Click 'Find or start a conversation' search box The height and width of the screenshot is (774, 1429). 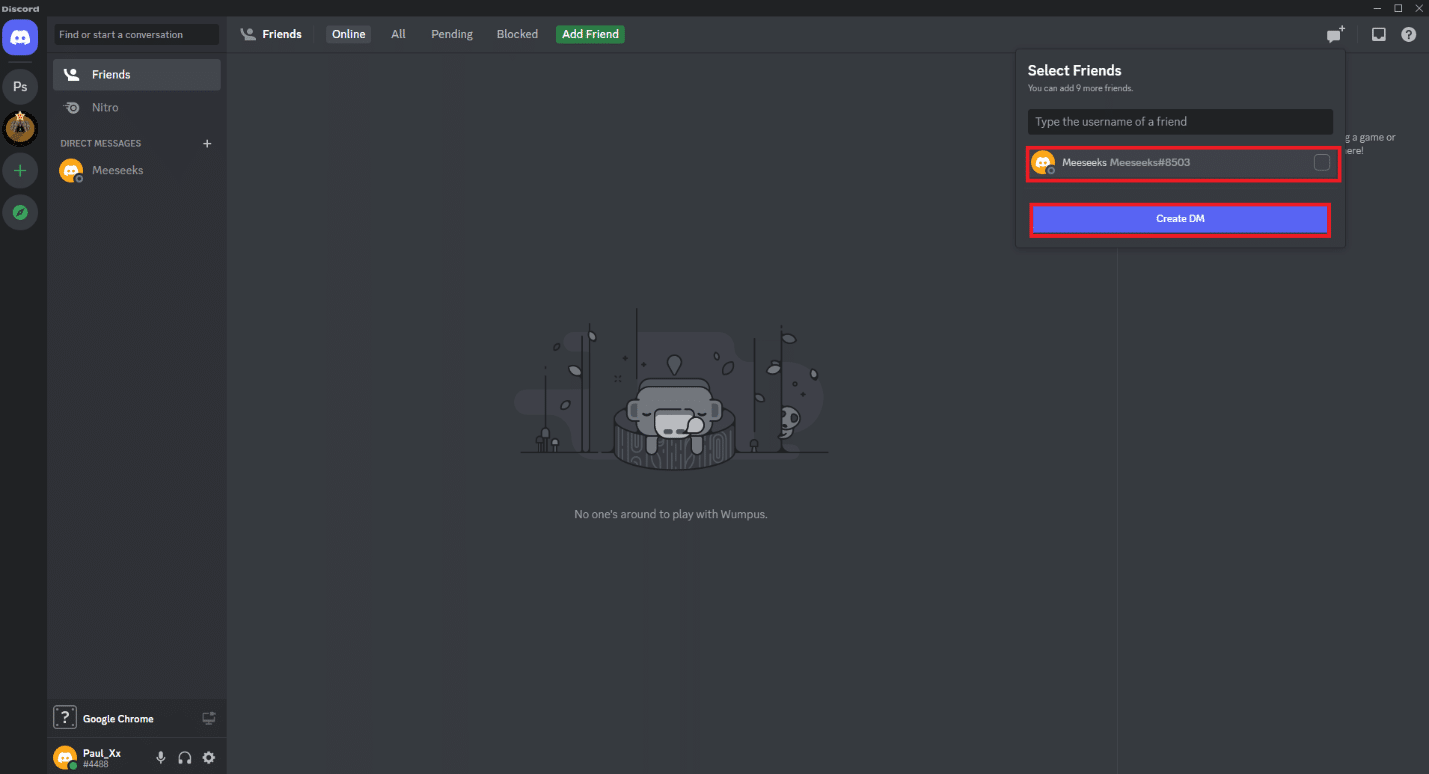[137, 35]
